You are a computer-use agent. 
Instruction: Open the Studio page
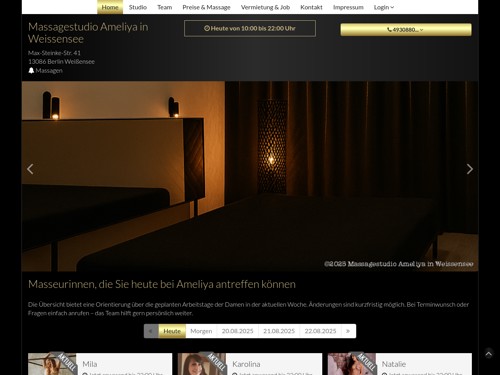(x=138, y=7)
